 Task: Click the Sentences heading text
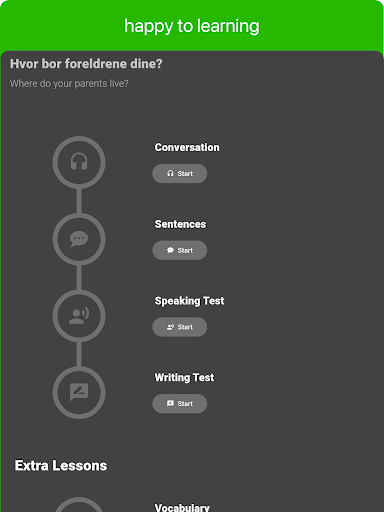(180, 224)
